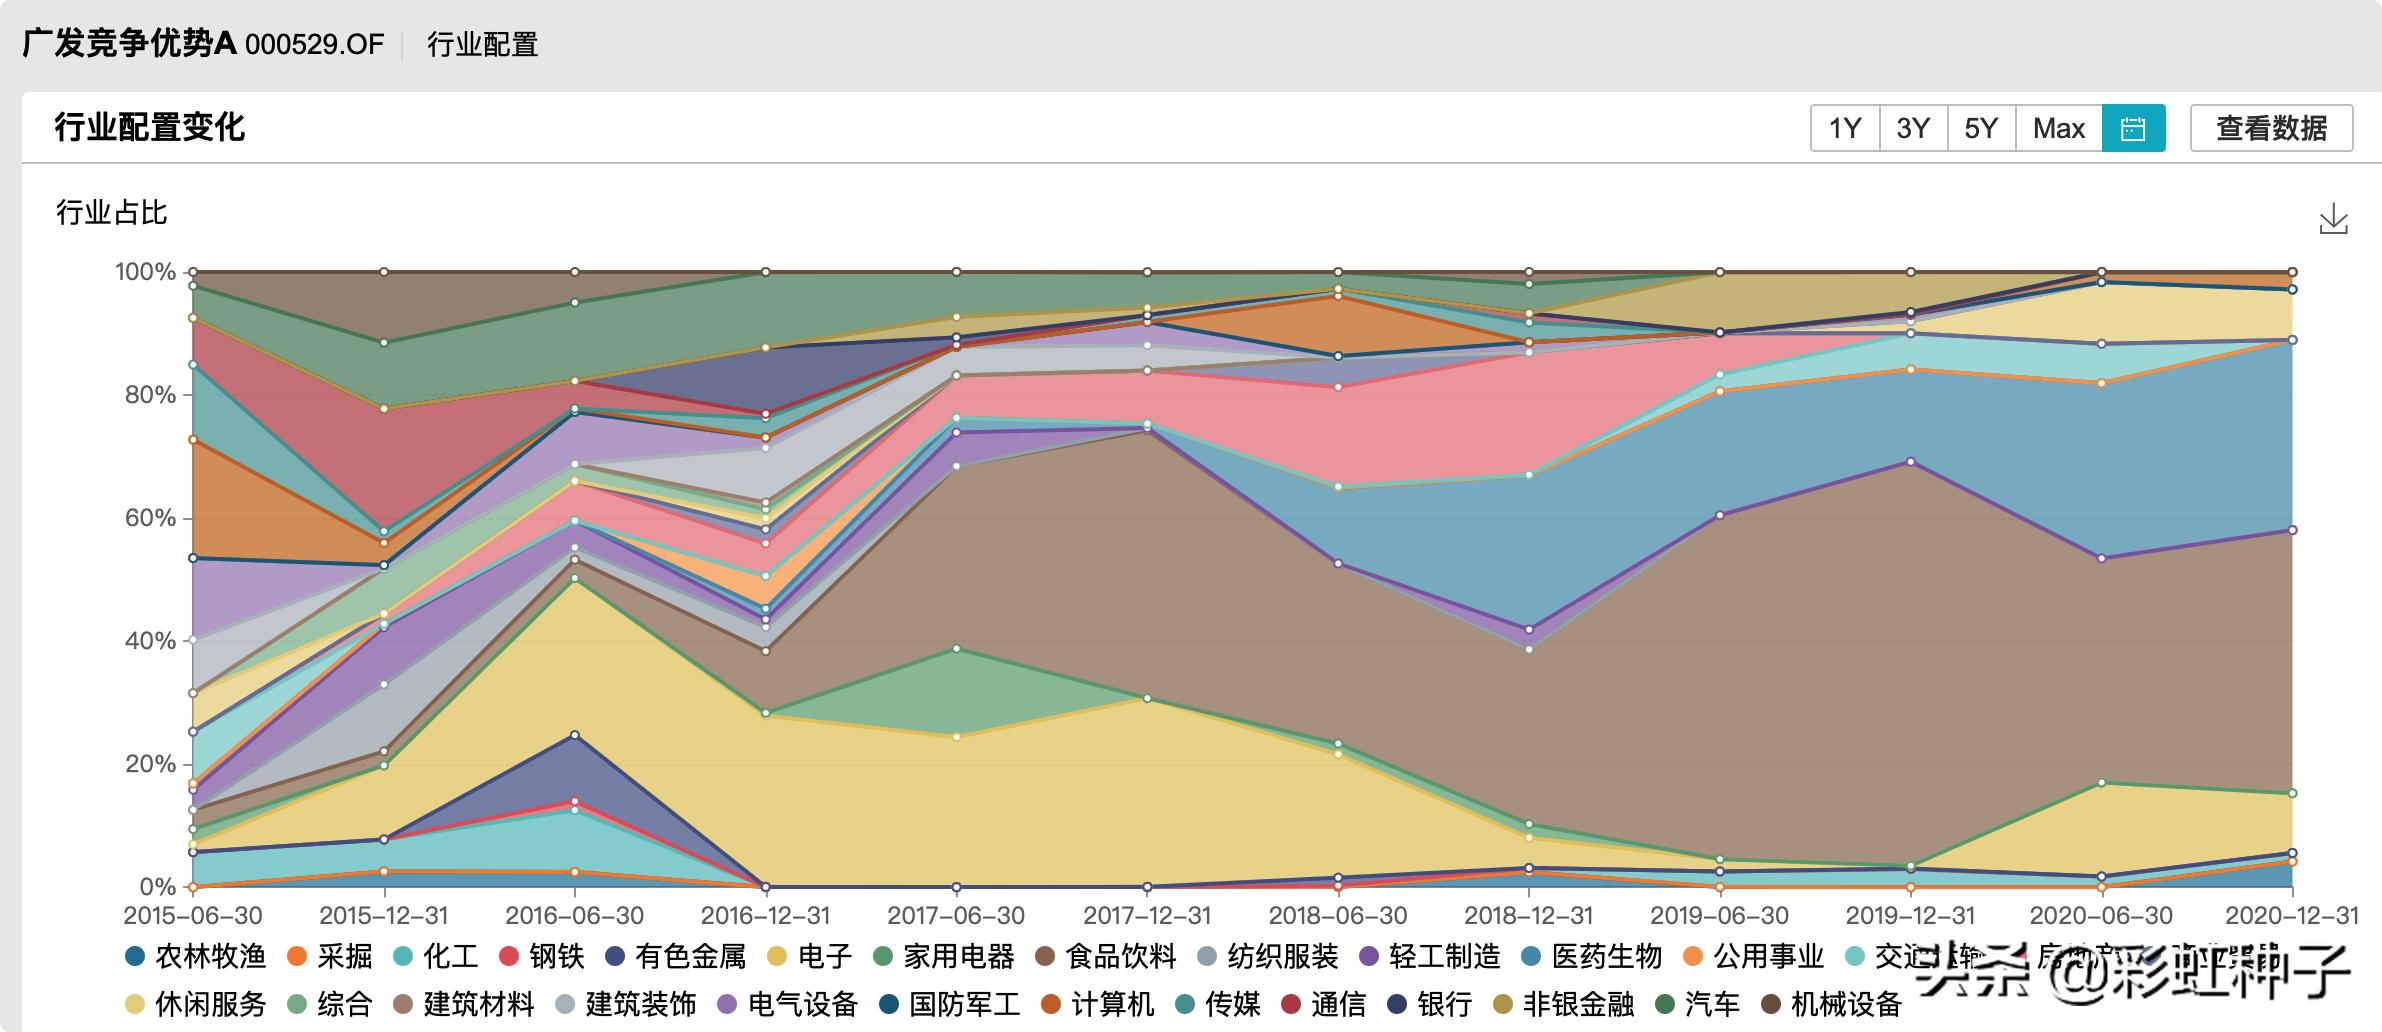Toggle the 钢铁 legend item
This screenshot has width=2382, height=1032.
(541, 957)
